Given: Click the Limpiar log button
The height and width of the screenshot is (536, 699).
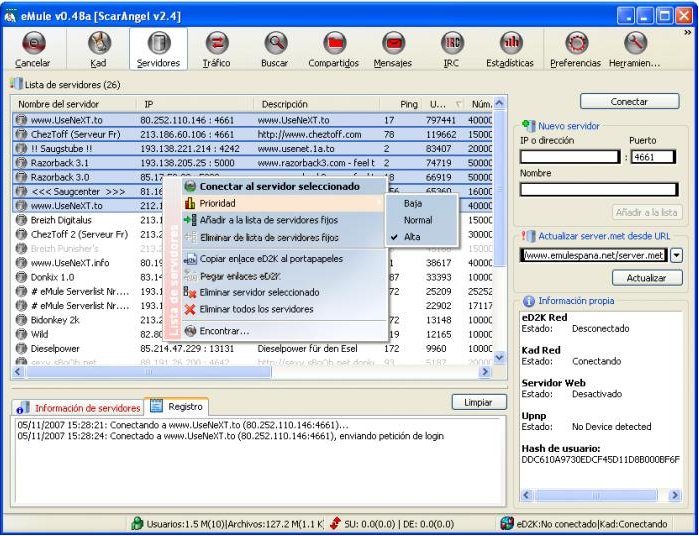Looking at the screenshot, I should pyautogui.click(x=479, y=402).
